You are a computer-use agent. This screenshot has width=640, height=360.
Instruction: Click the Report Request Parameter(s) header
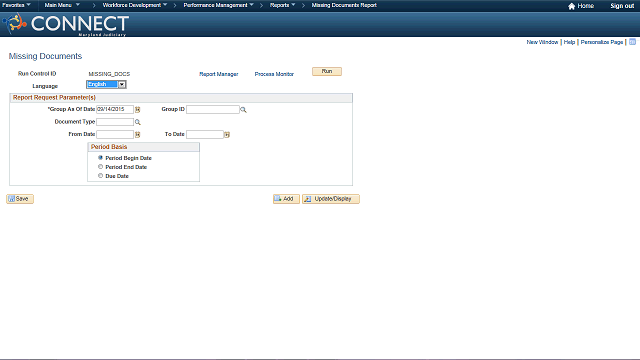(x=54, y=98)
